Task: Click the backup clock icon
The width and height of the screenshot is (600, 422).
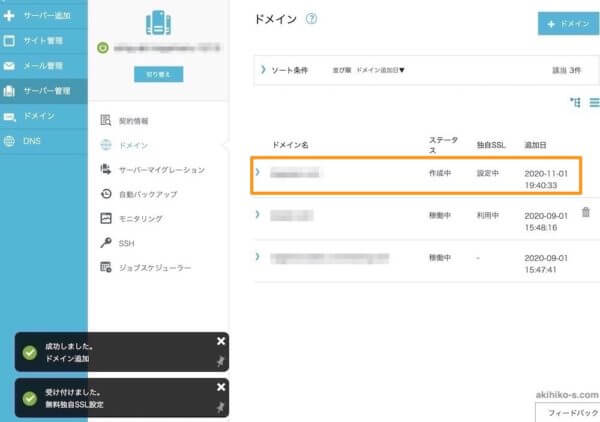Action: pyautogui.click(x=106, y=194)
